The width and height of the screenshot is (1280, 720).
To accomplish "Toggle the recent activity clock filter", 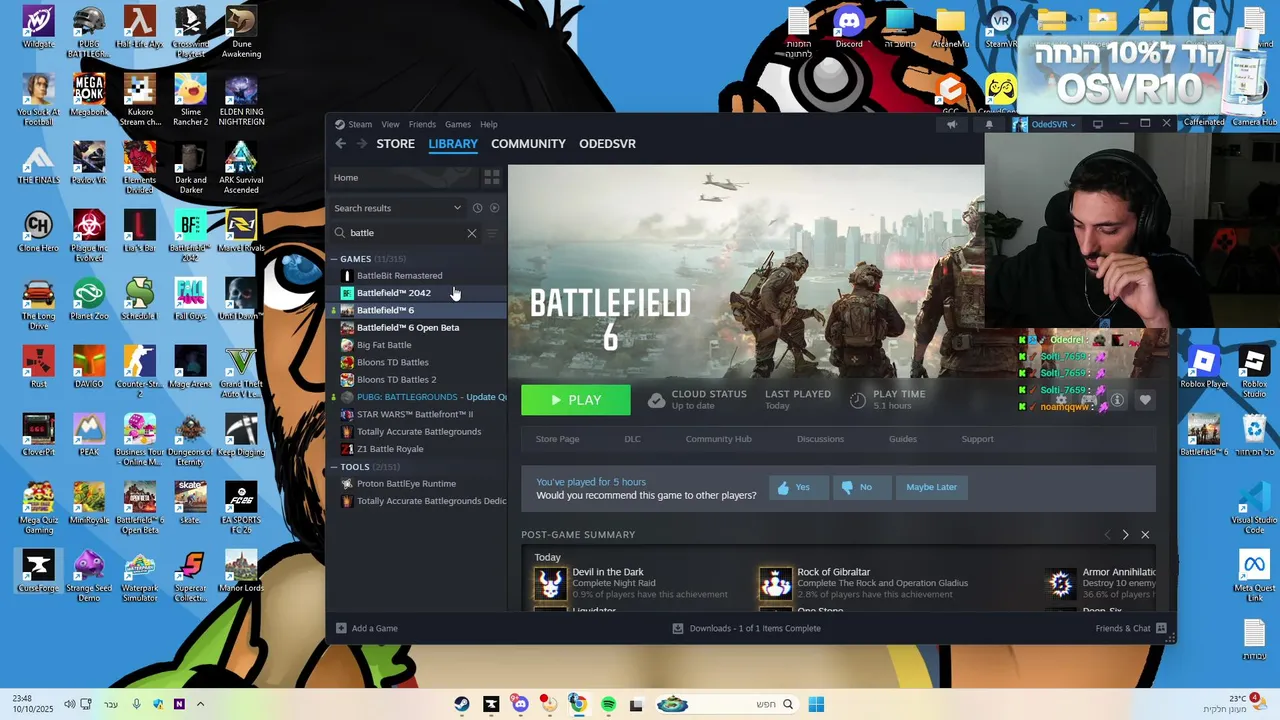I will coord(477,208).
